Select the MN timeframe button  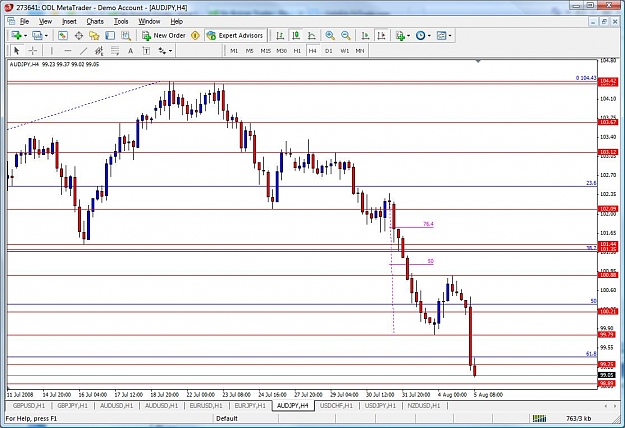pyautogui.click(x=360, y=51)
